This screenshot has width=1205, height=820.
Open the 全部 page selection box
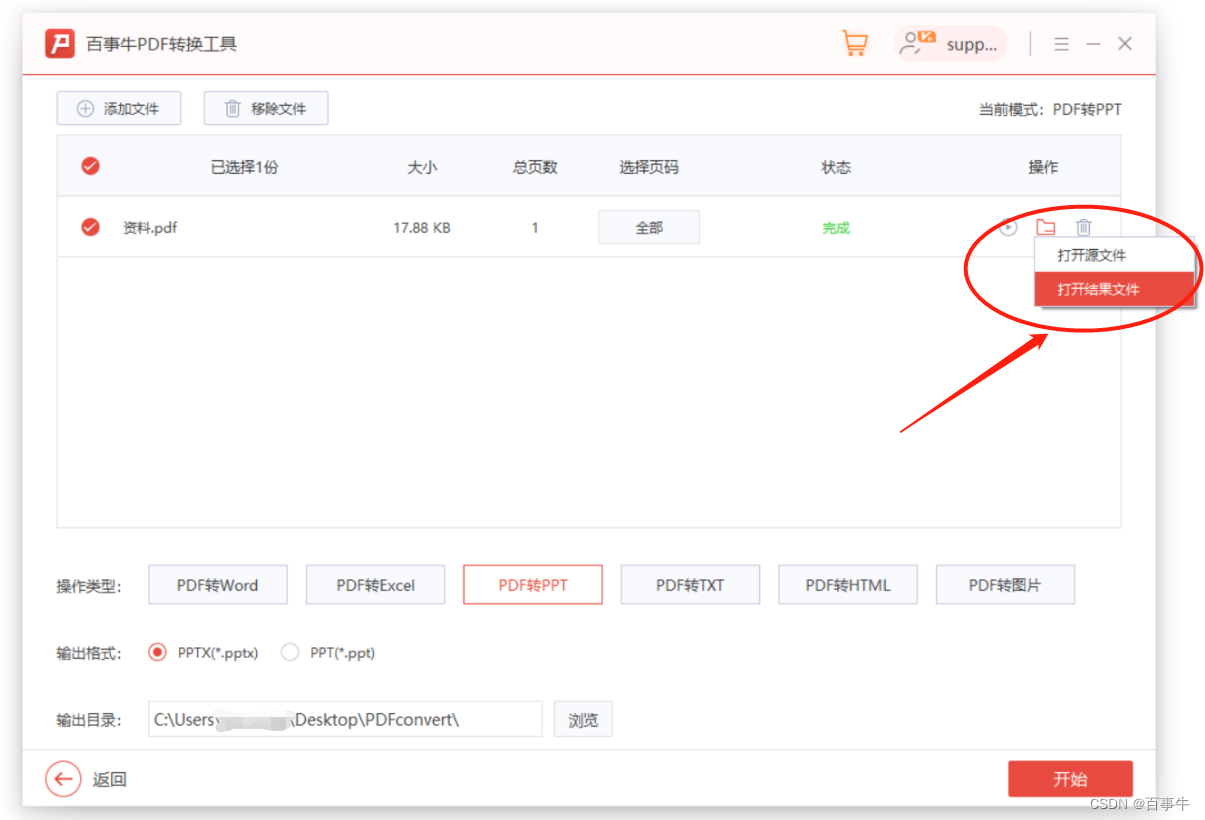click(649, 227)
